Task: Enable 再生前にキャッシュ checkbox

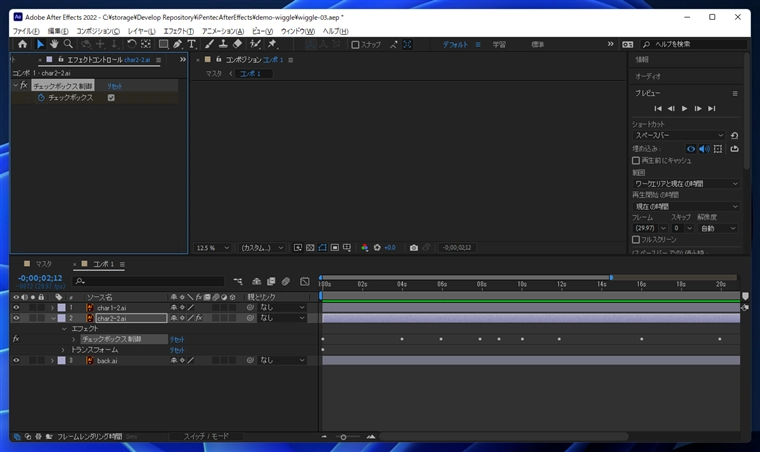Action: (636, 160)
